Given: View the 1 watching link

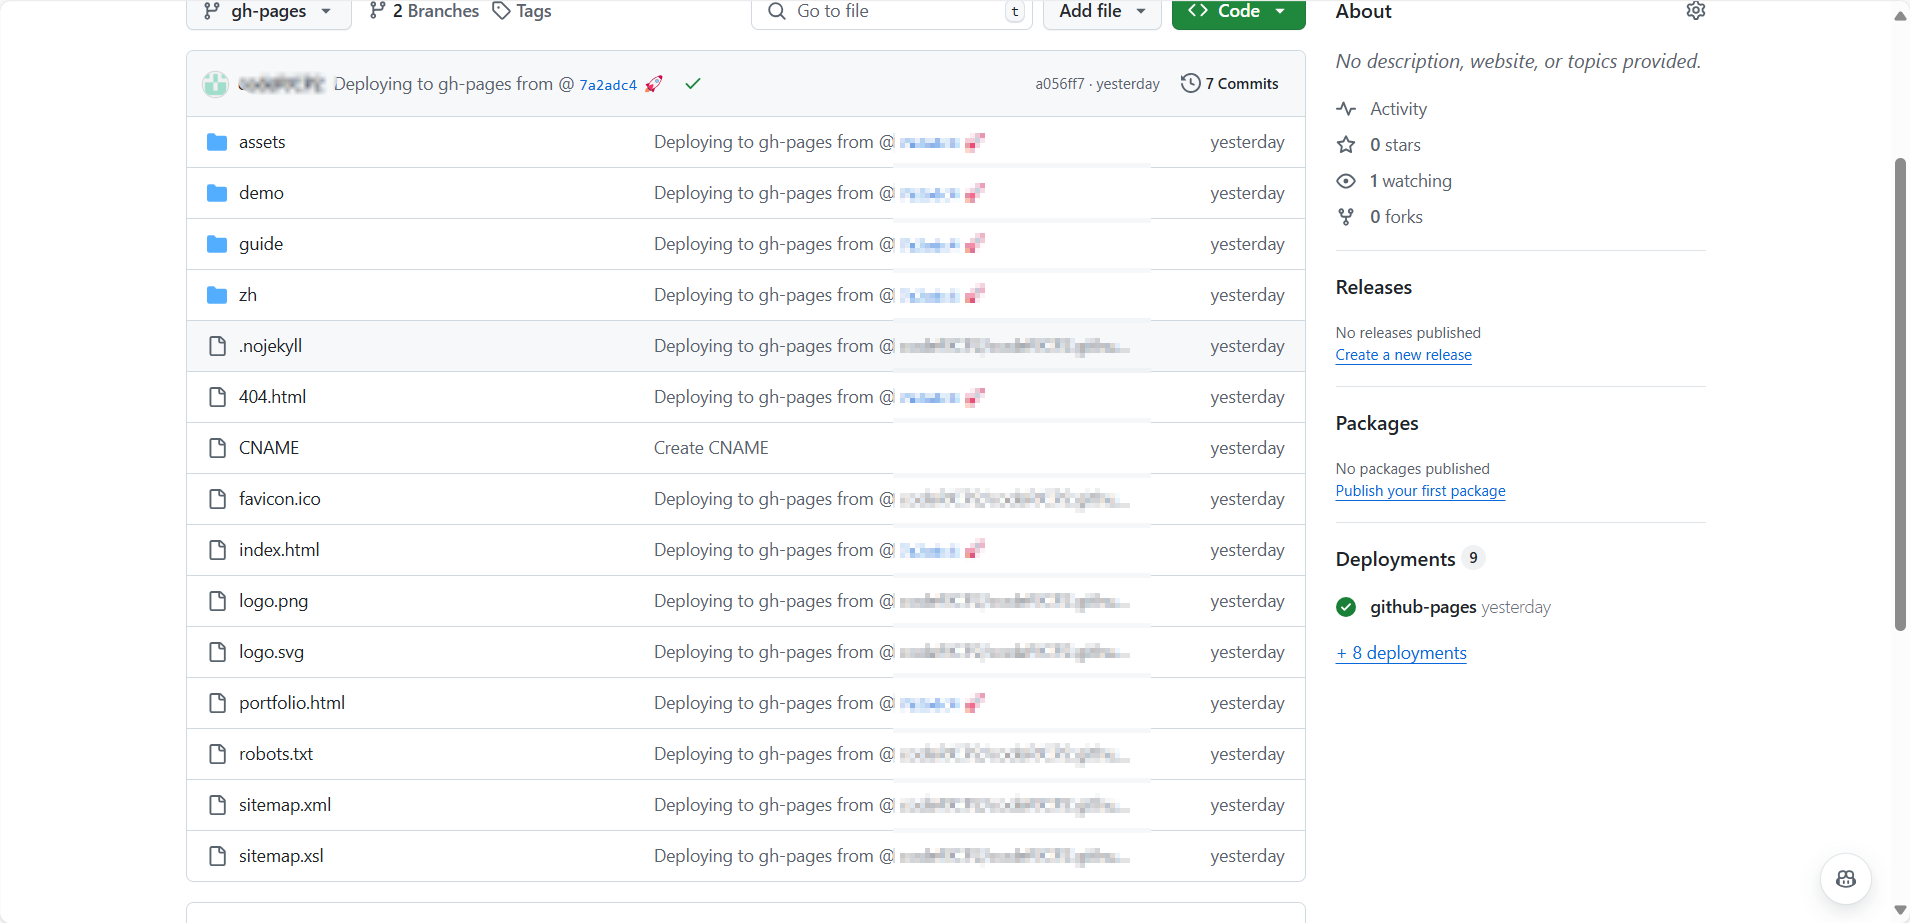Looking at the screenshot, I should pos(1410,181).
